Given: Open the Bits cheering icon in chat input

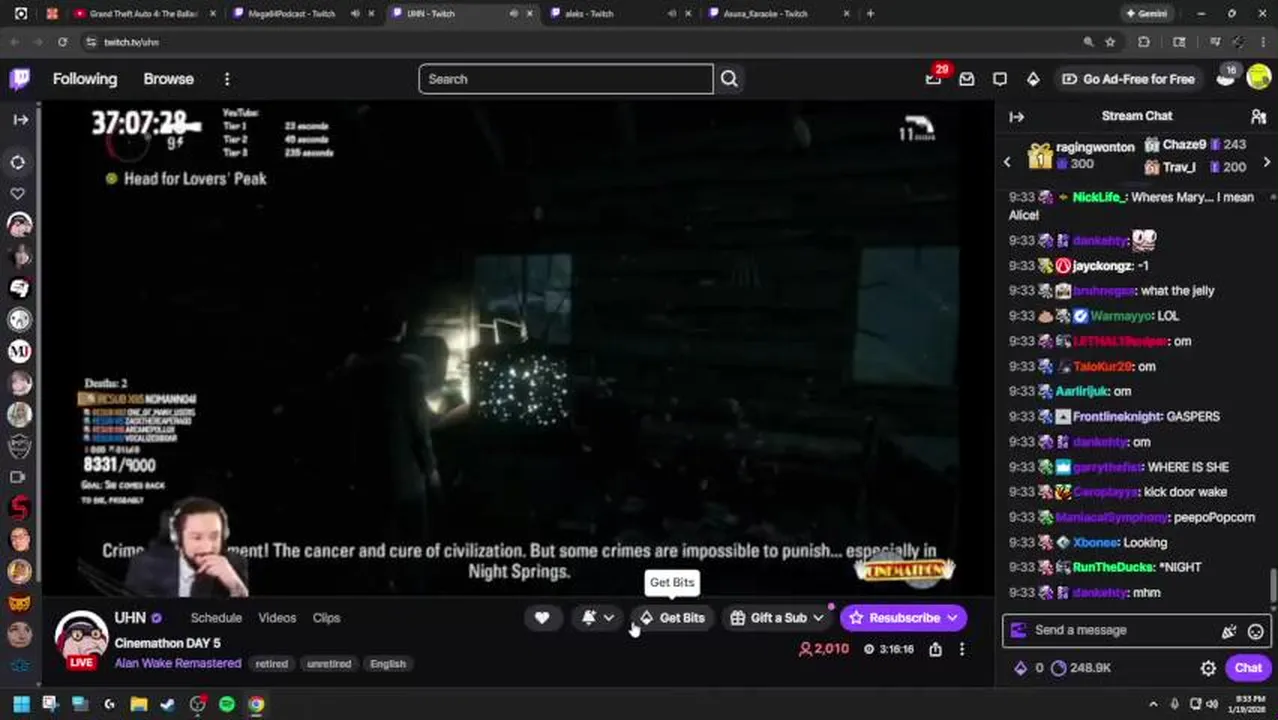Looking at the screenshot, I should coord(1228,631).
